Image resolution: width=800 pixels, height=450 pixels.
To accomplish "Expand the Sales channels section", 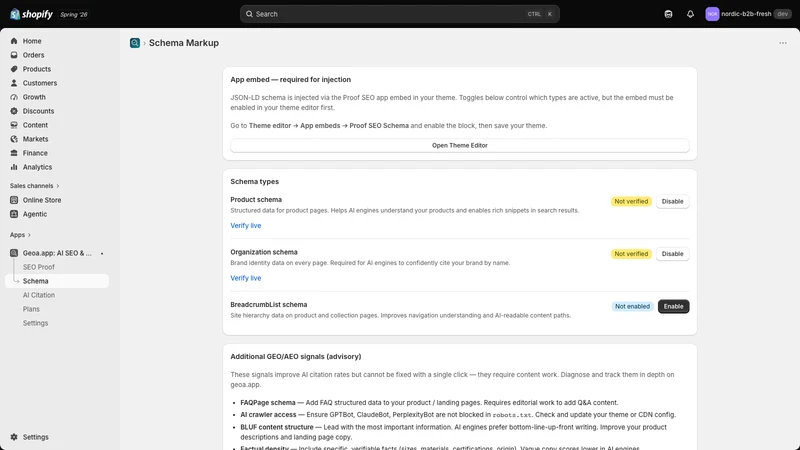I will tap(34, 186).
